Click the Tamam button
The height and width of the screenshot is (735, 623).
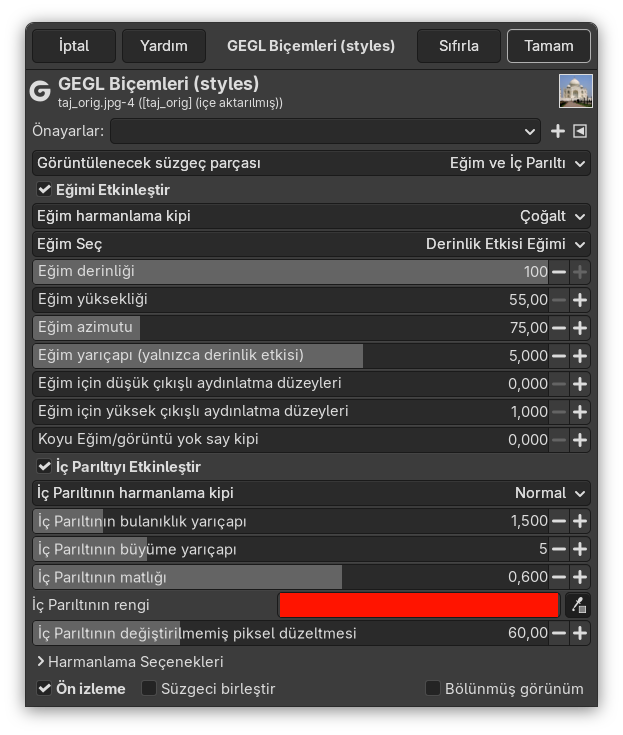[549, 46]
